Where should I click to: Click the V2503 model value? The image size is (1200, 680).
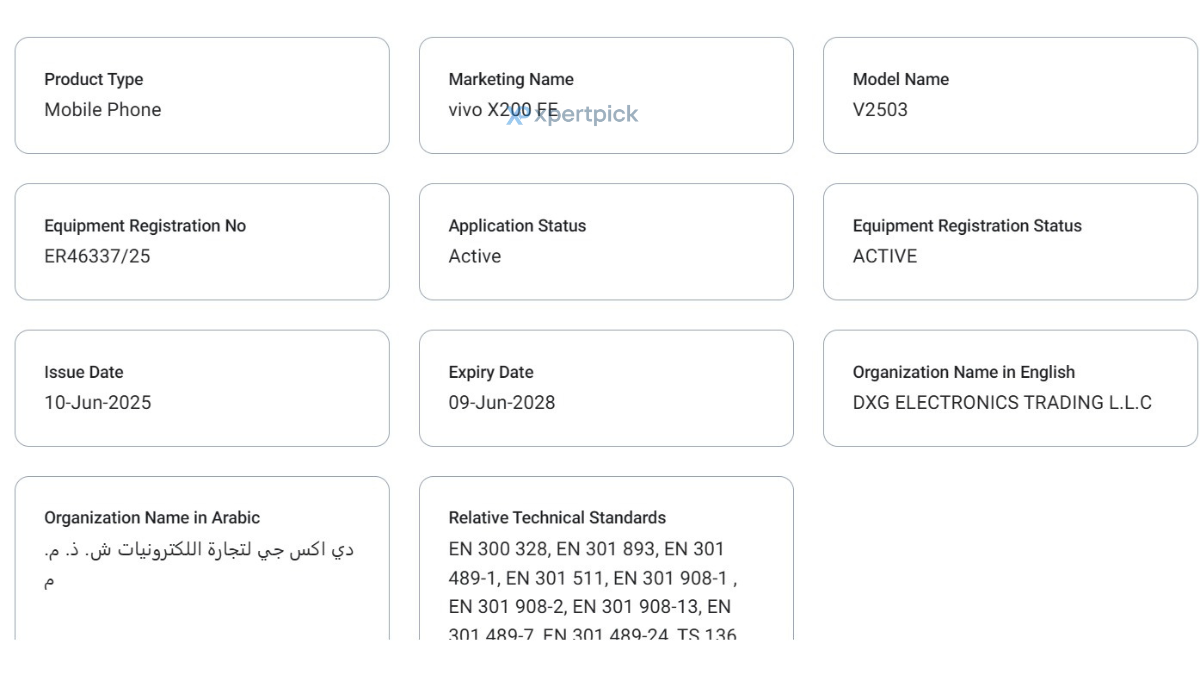click(x=880, y=110)
